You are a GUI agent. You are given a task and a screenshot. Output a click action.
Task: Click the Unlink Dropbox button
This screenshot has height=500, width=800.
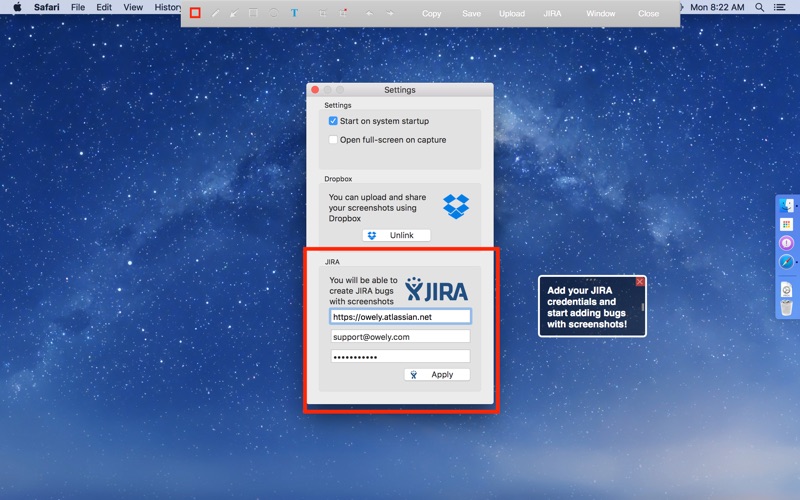click(x=396, y=236)
